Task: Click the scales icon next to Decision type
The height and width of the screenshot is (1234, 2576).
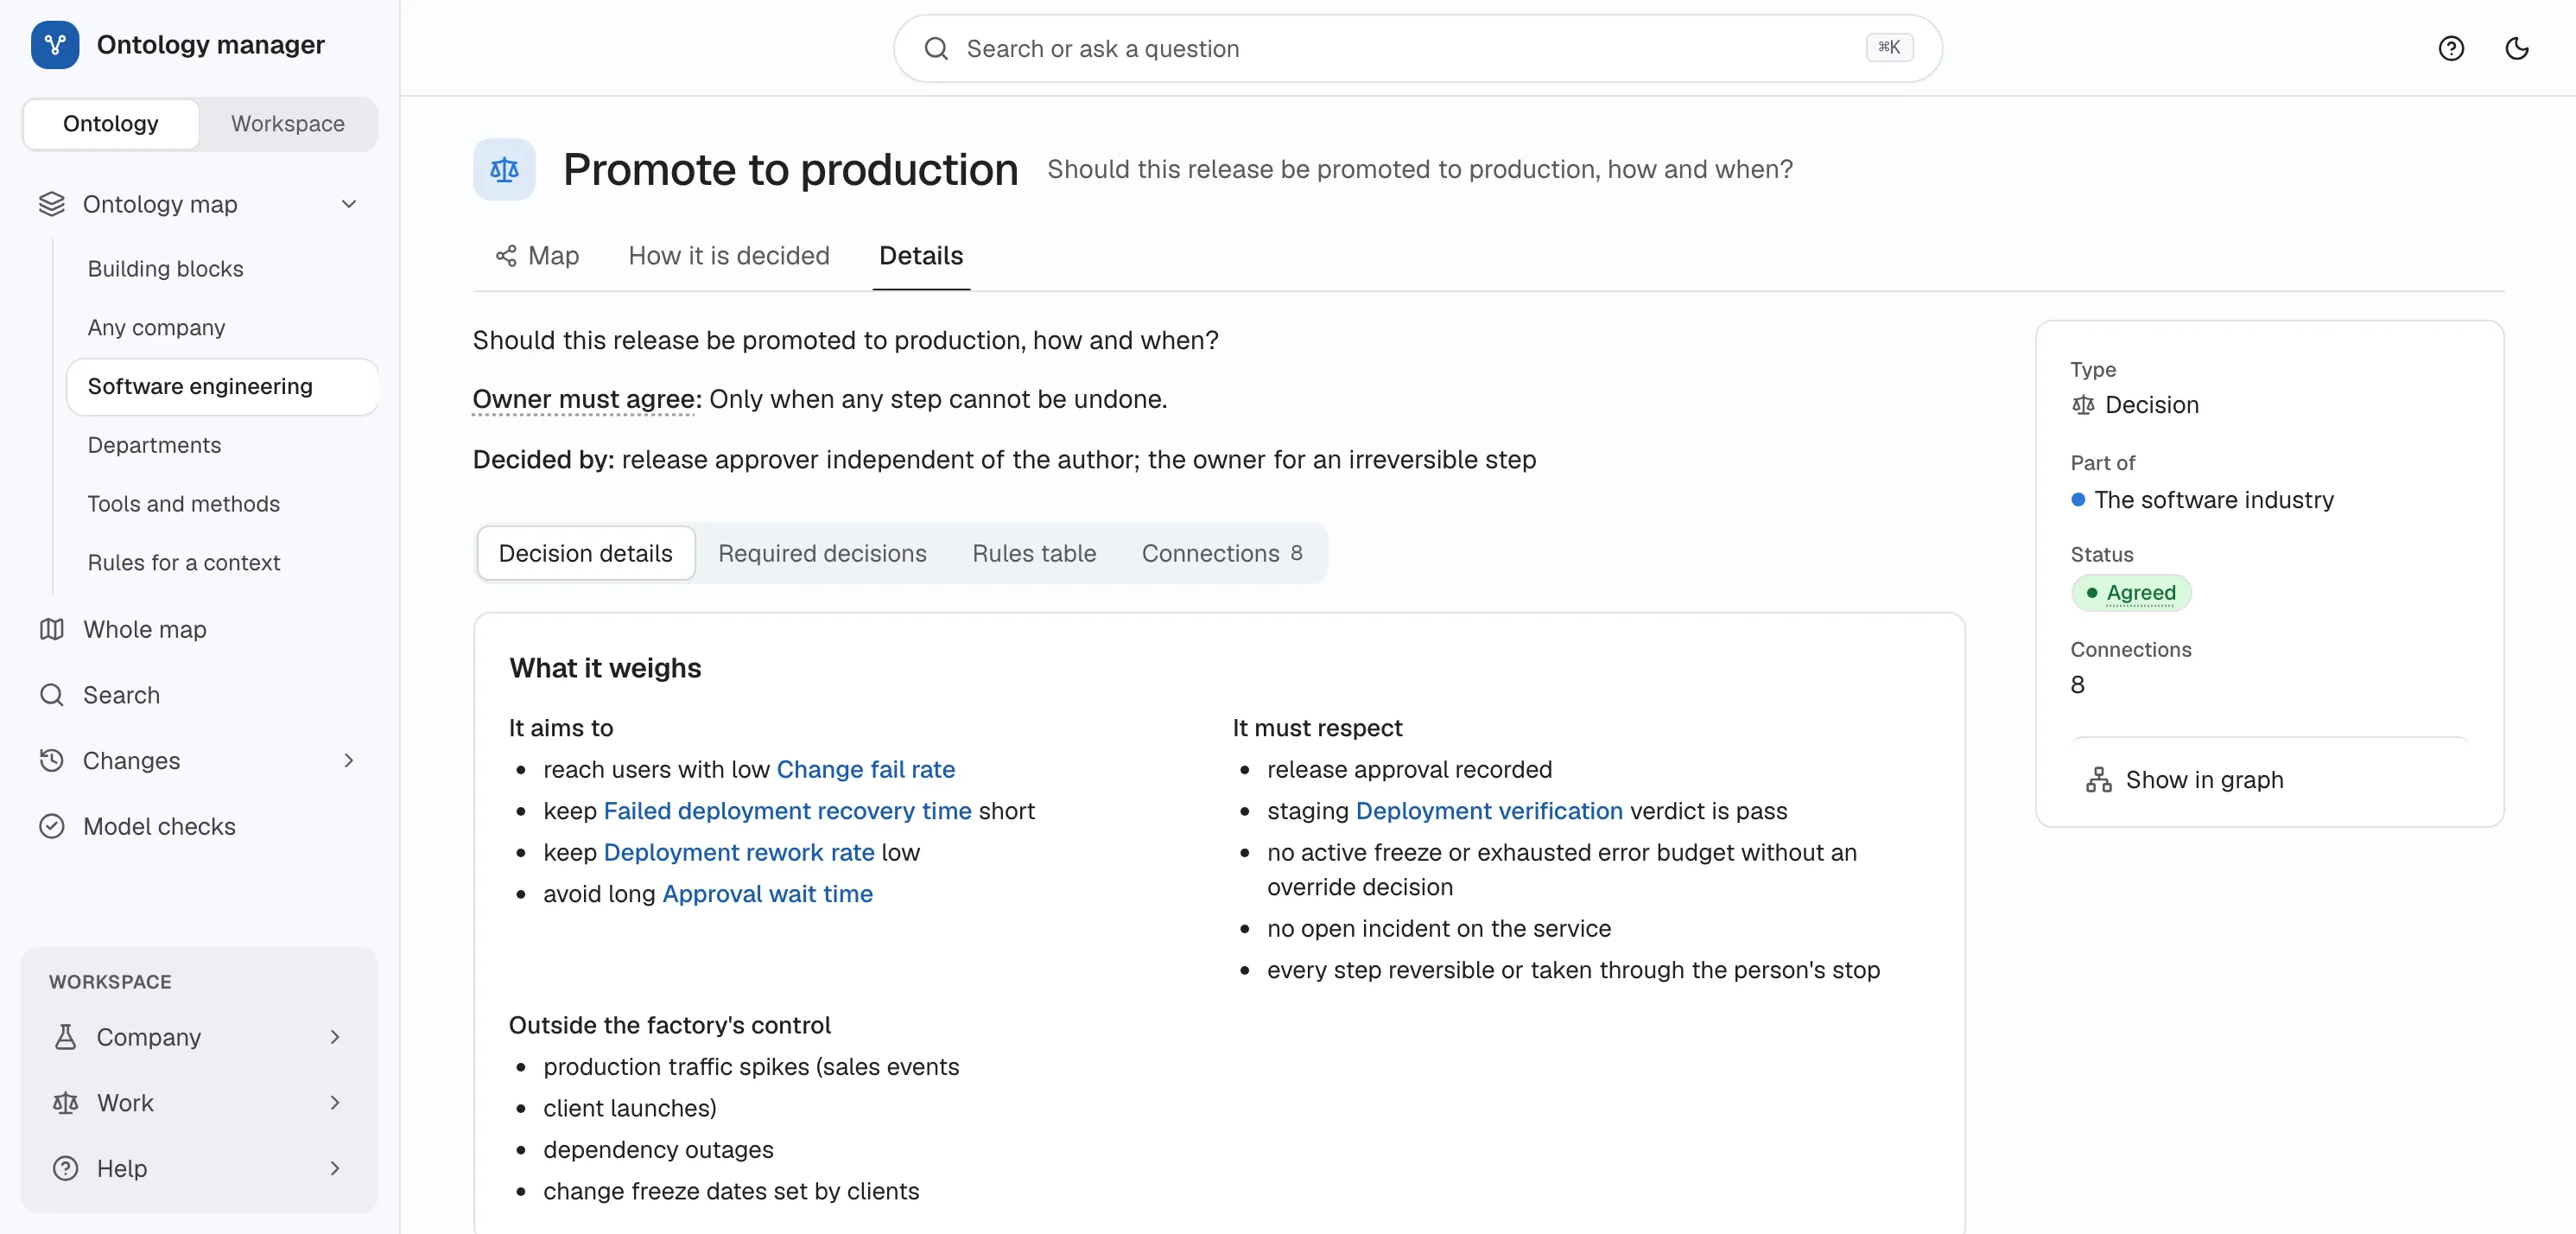Action: (x=2083, y=405)
